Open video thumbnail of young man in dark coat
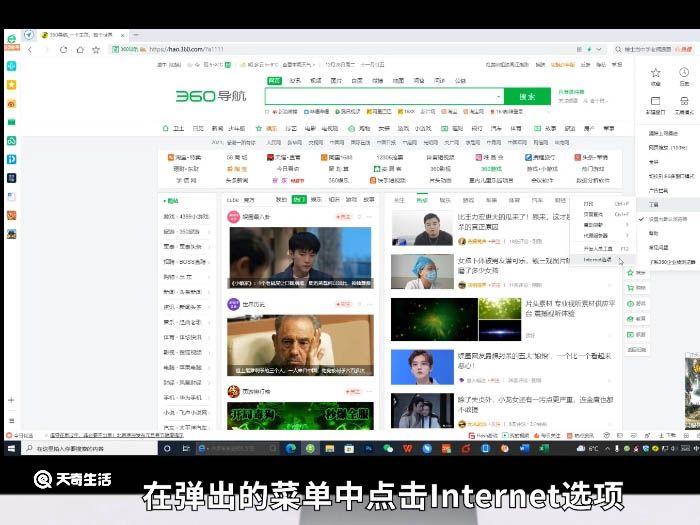The width and height of the screenshot is (700, 525). click(x=300, y=258)
